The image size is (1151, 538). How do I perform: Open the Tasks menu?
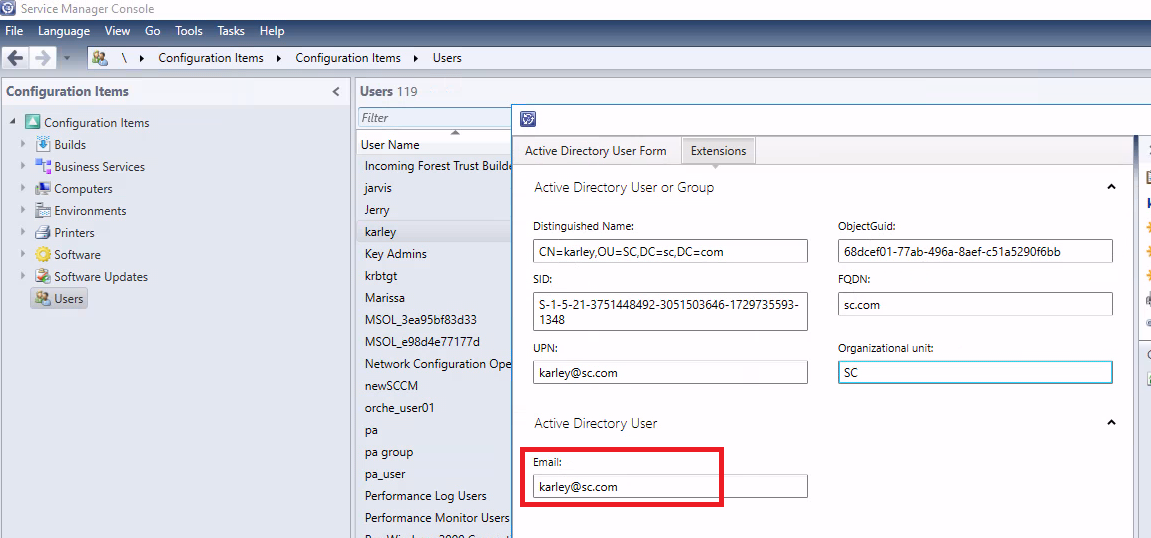(230, 31)
